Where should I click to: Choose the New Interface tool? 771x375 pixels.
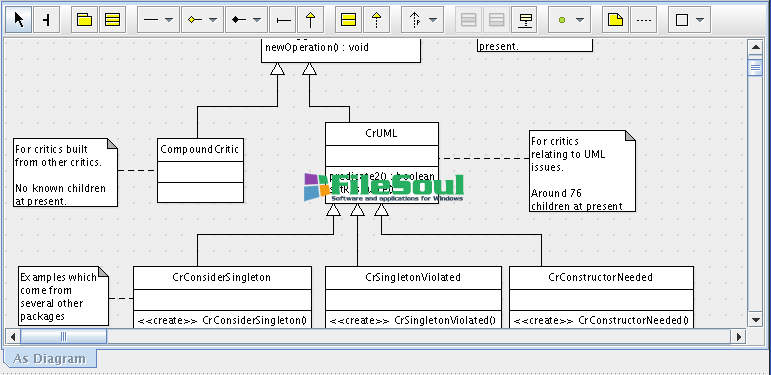click(349, 20)
